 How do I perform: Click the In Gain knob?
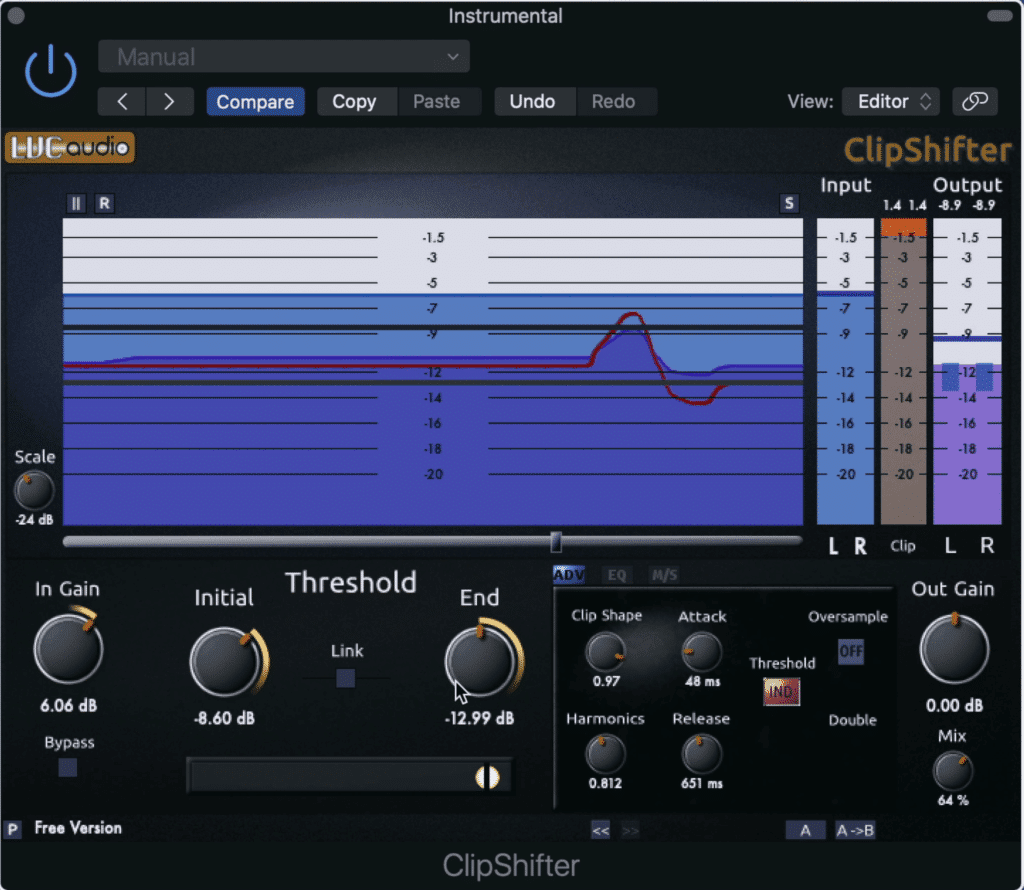pos(68,648)
